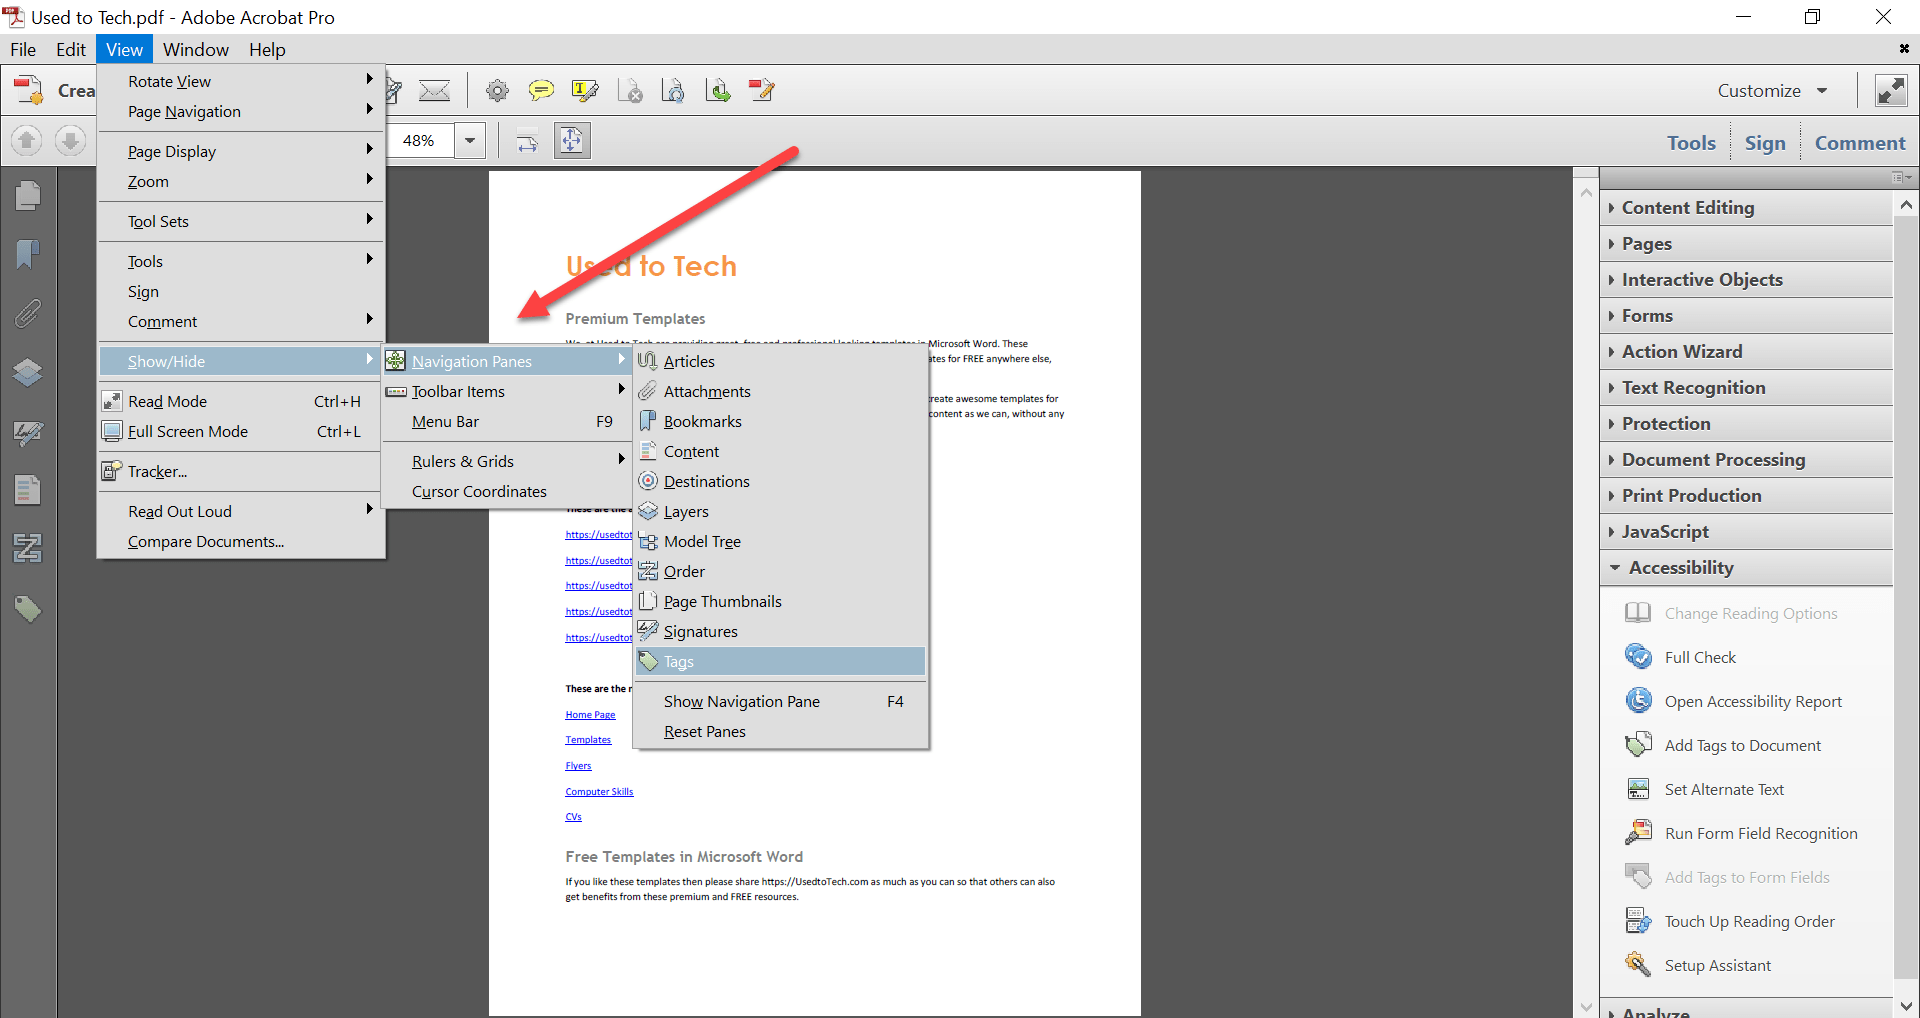This screenshot has width=1920, height=1018.
Task: Open the Sign pane tab
Action: [x=1765, y=143]
